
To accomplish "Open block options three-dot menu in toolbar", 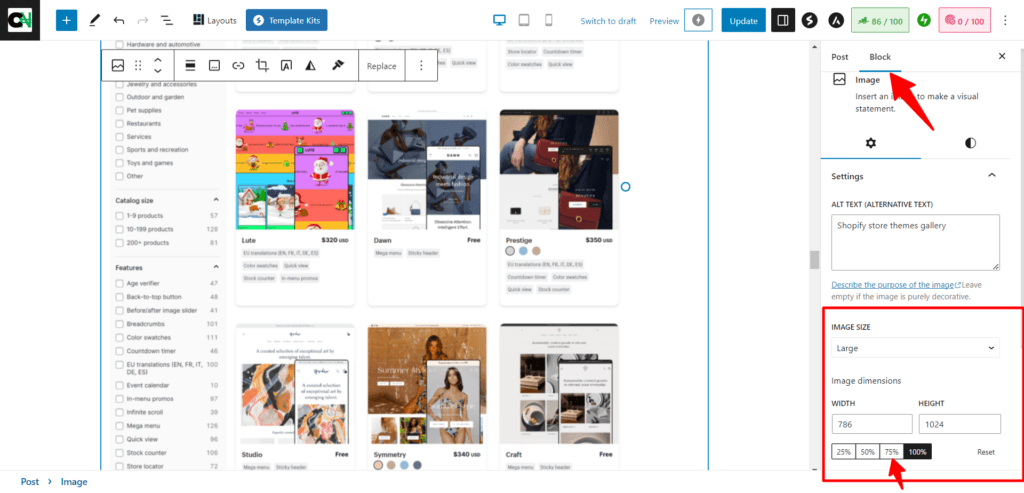I will pyautogui.click(x=421, y=65).
